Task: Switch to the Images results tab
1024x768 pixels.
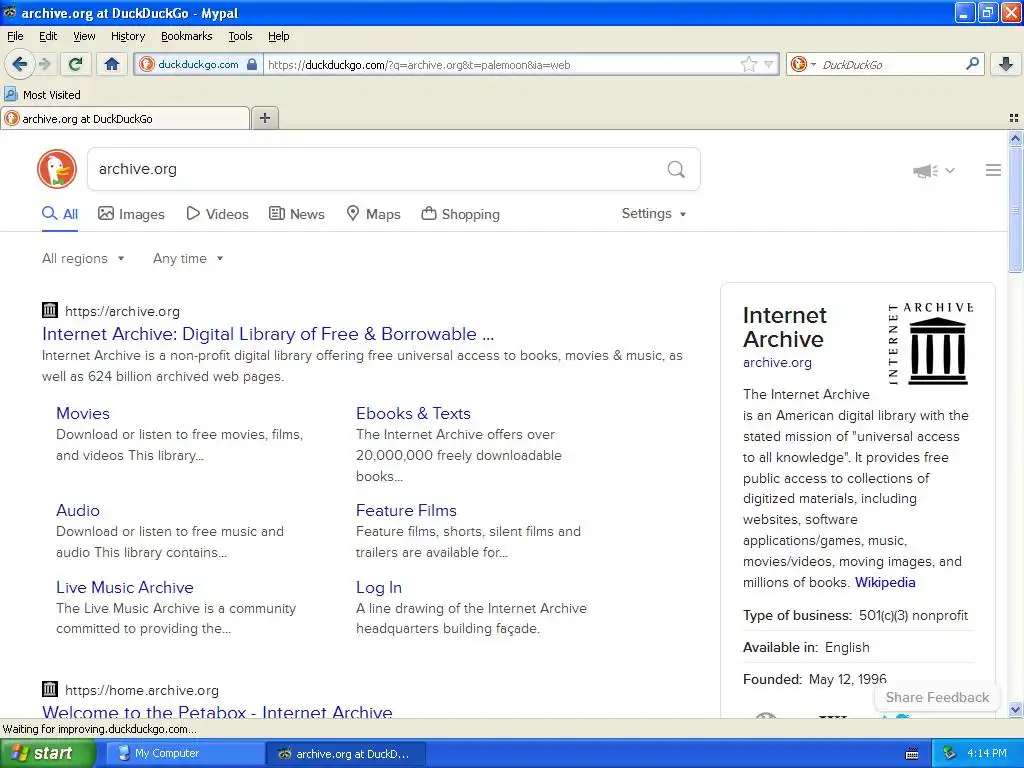Action: (x=131, y=214)
